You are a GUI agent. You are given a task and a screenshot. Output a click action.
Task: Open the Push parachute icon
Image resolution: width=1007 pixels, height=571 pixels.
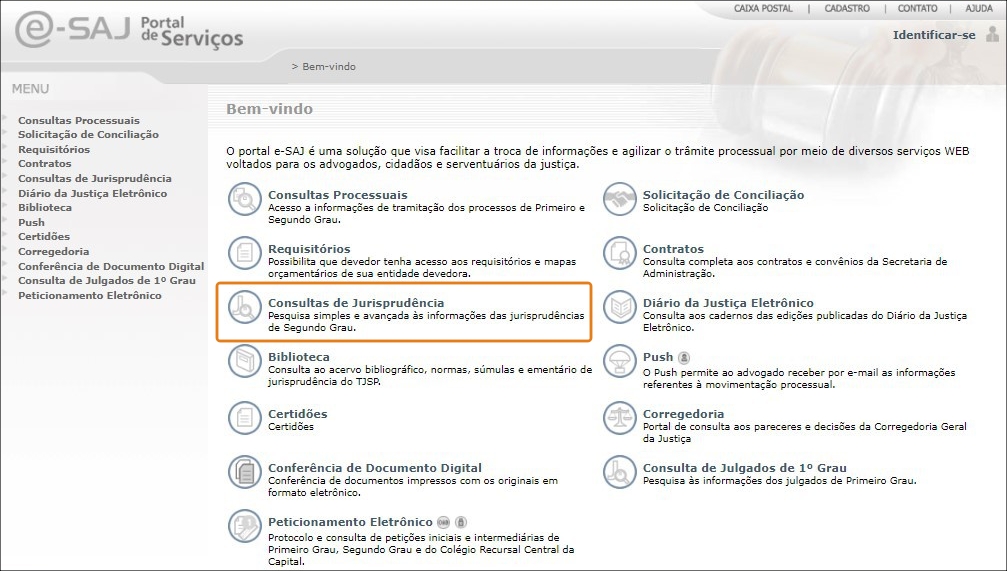pyautogui.click(x=620, y=361)
